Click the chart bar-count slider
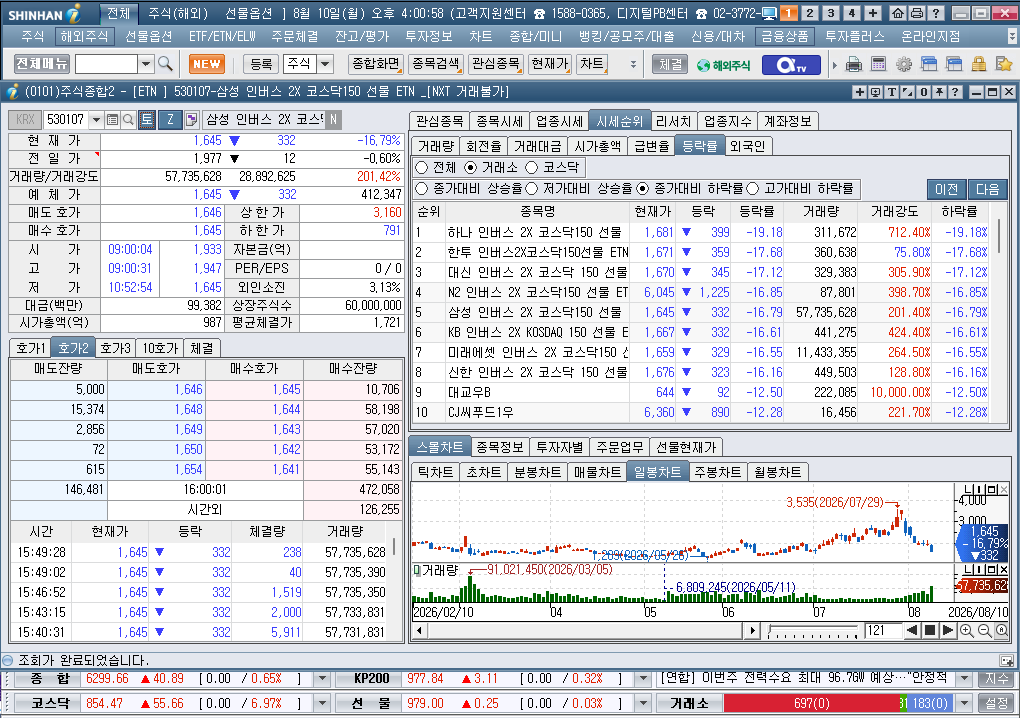1020x718 pixels. coord(813,631)
